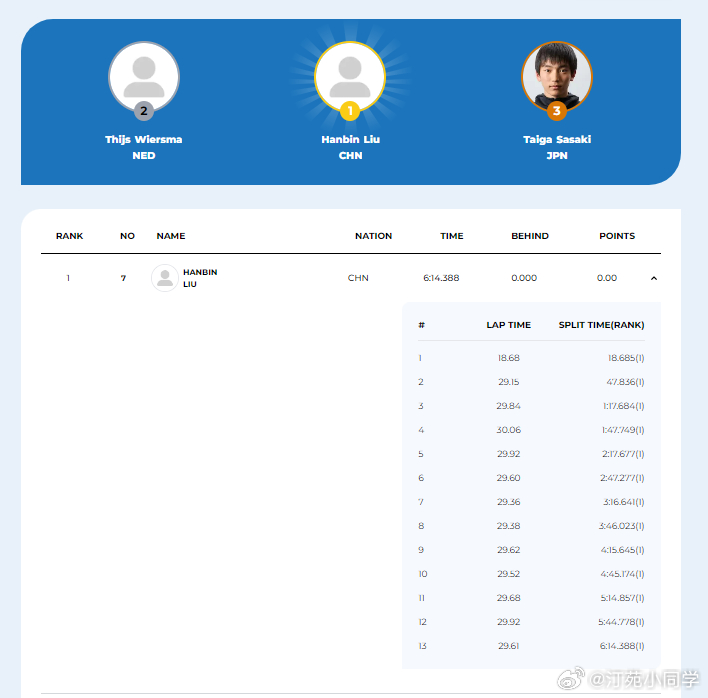Select lap time 18.68
The image size is (708, 698).
[508, 358]
